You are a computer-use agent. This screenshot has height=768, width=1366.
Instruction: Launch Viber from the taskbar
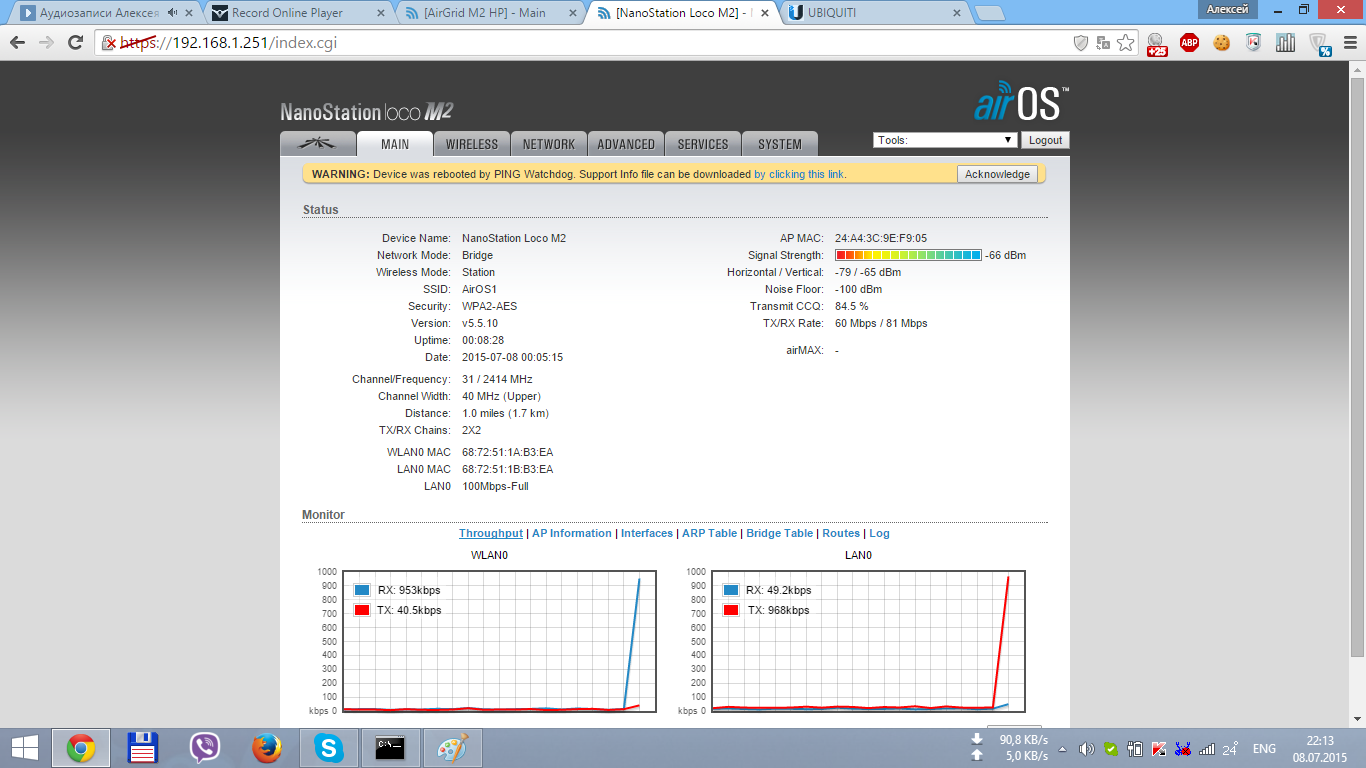(x=205, y=748)
